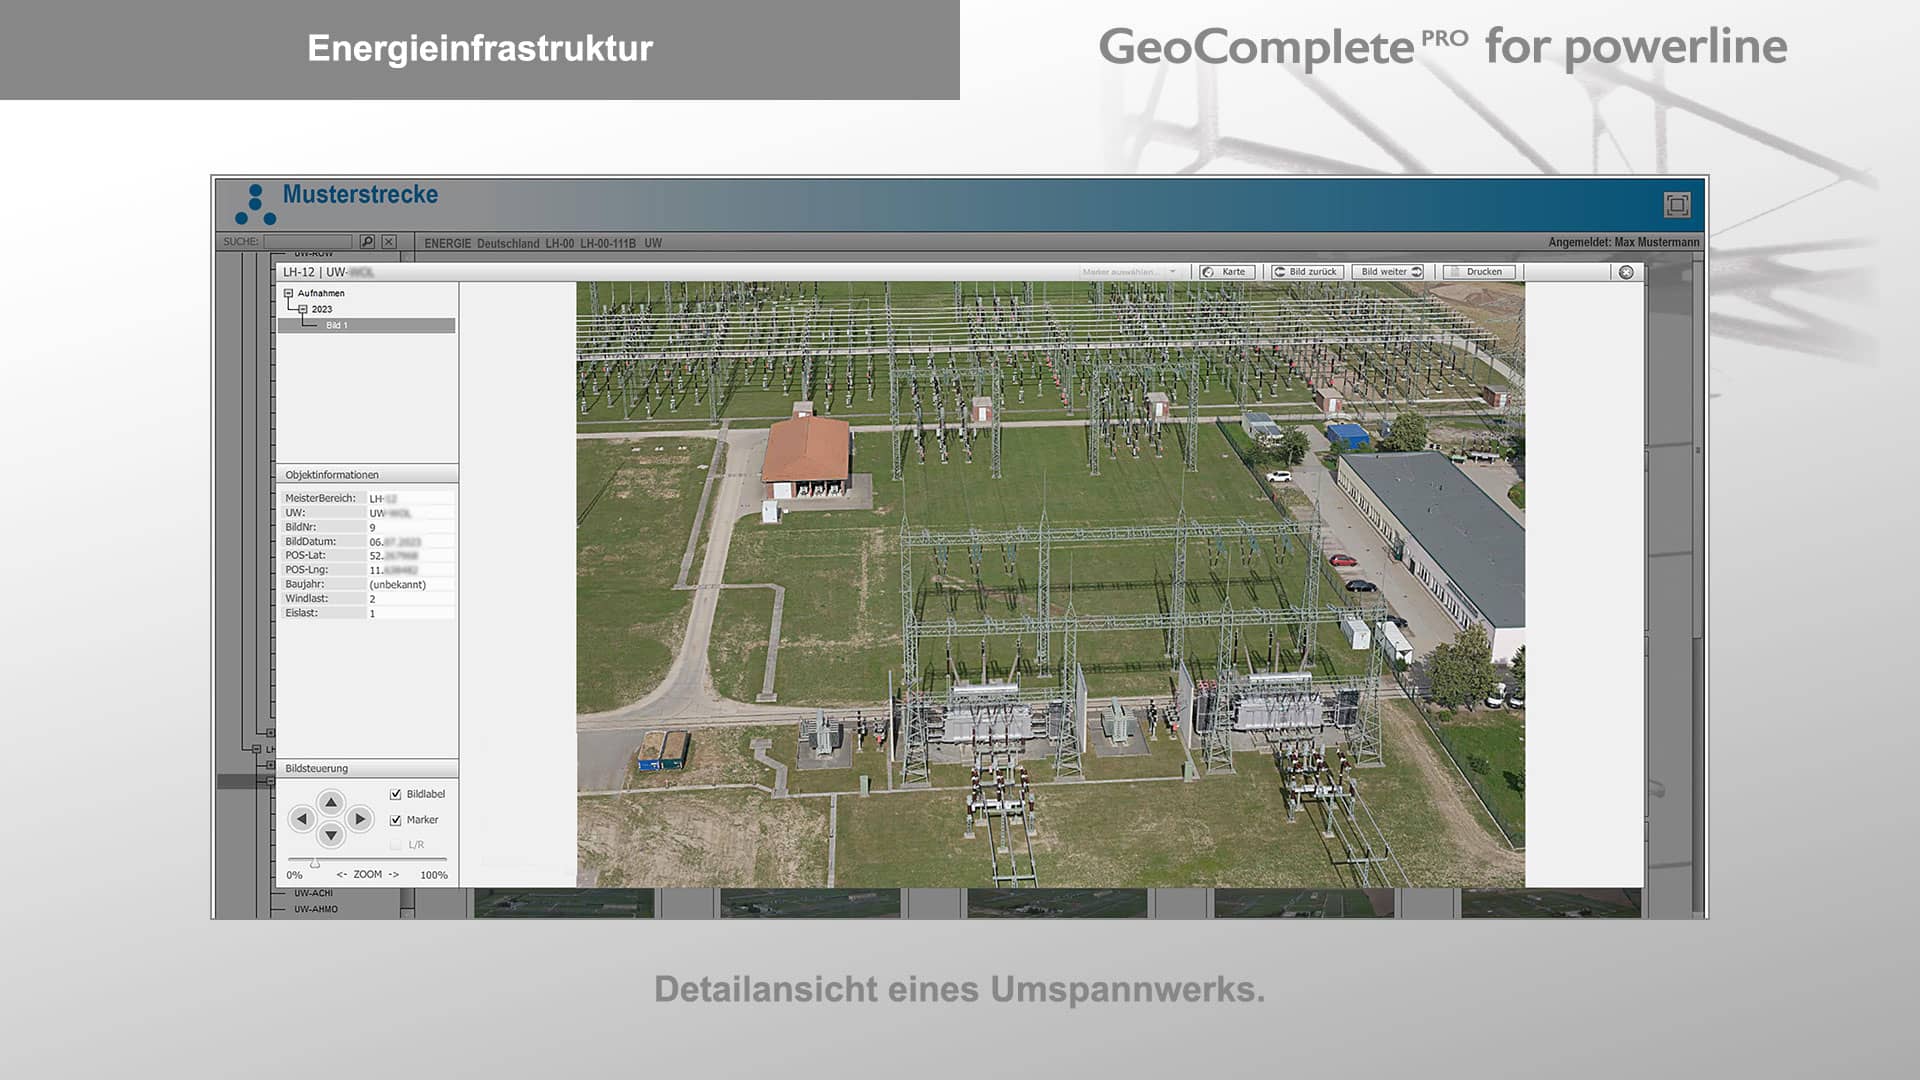This screenshot has width=1920, height=1080.
Task: Pan the image left with the left-arrow control
Action: 303,820
